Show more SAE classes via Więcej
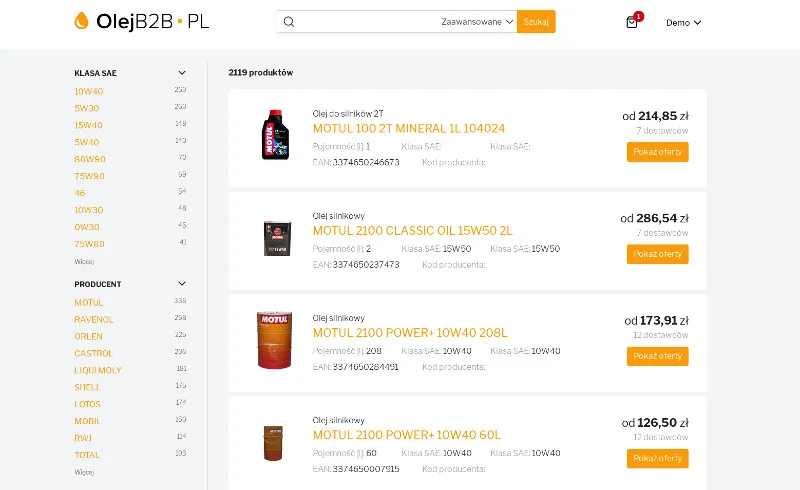This screenshot has width=800, height=490. click(84, 261)
